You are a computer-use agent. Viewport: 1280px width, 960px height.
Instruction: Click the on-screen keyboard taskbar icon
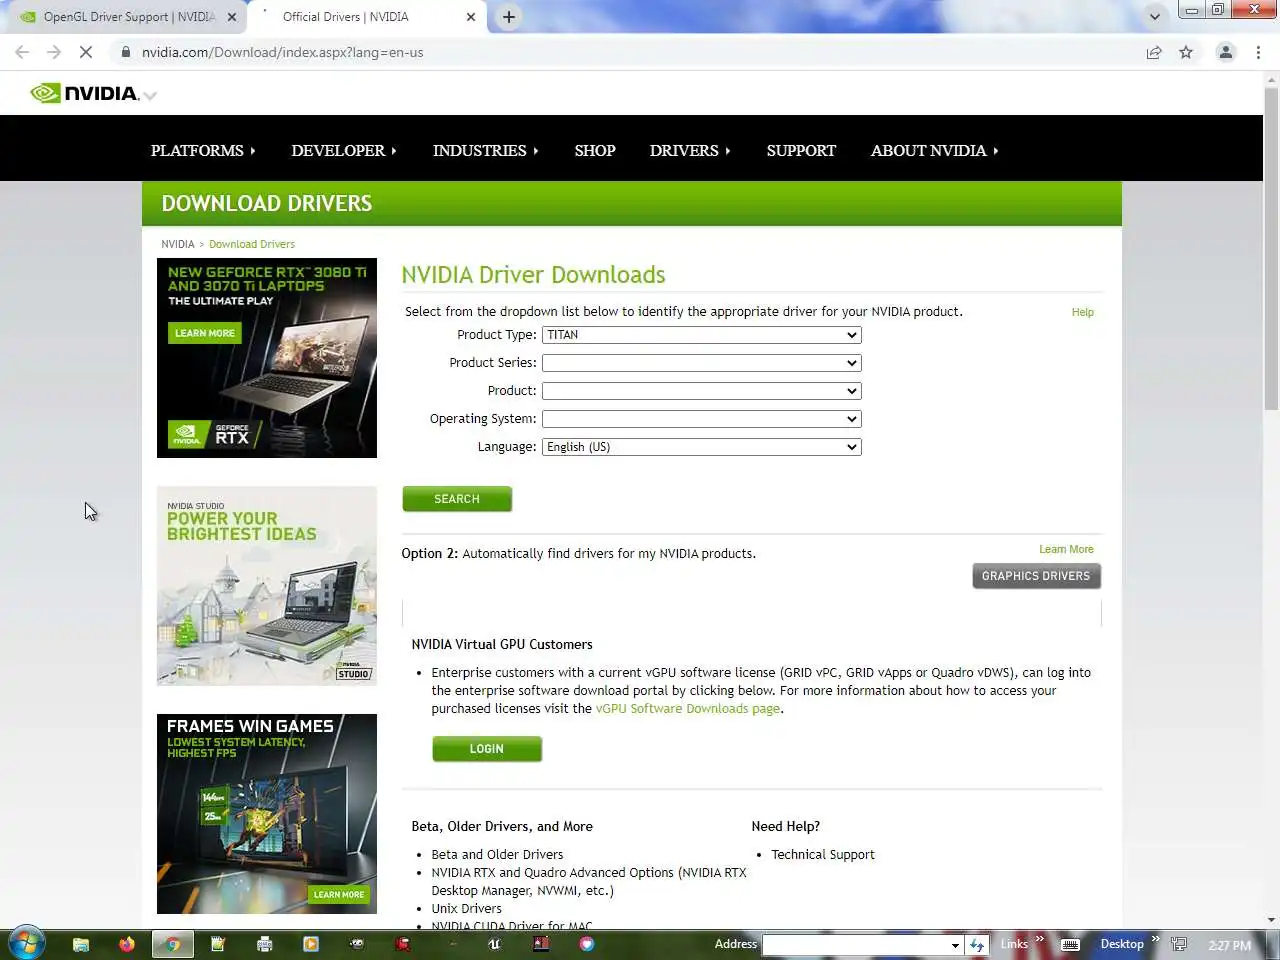click(x=1070, y=944)
